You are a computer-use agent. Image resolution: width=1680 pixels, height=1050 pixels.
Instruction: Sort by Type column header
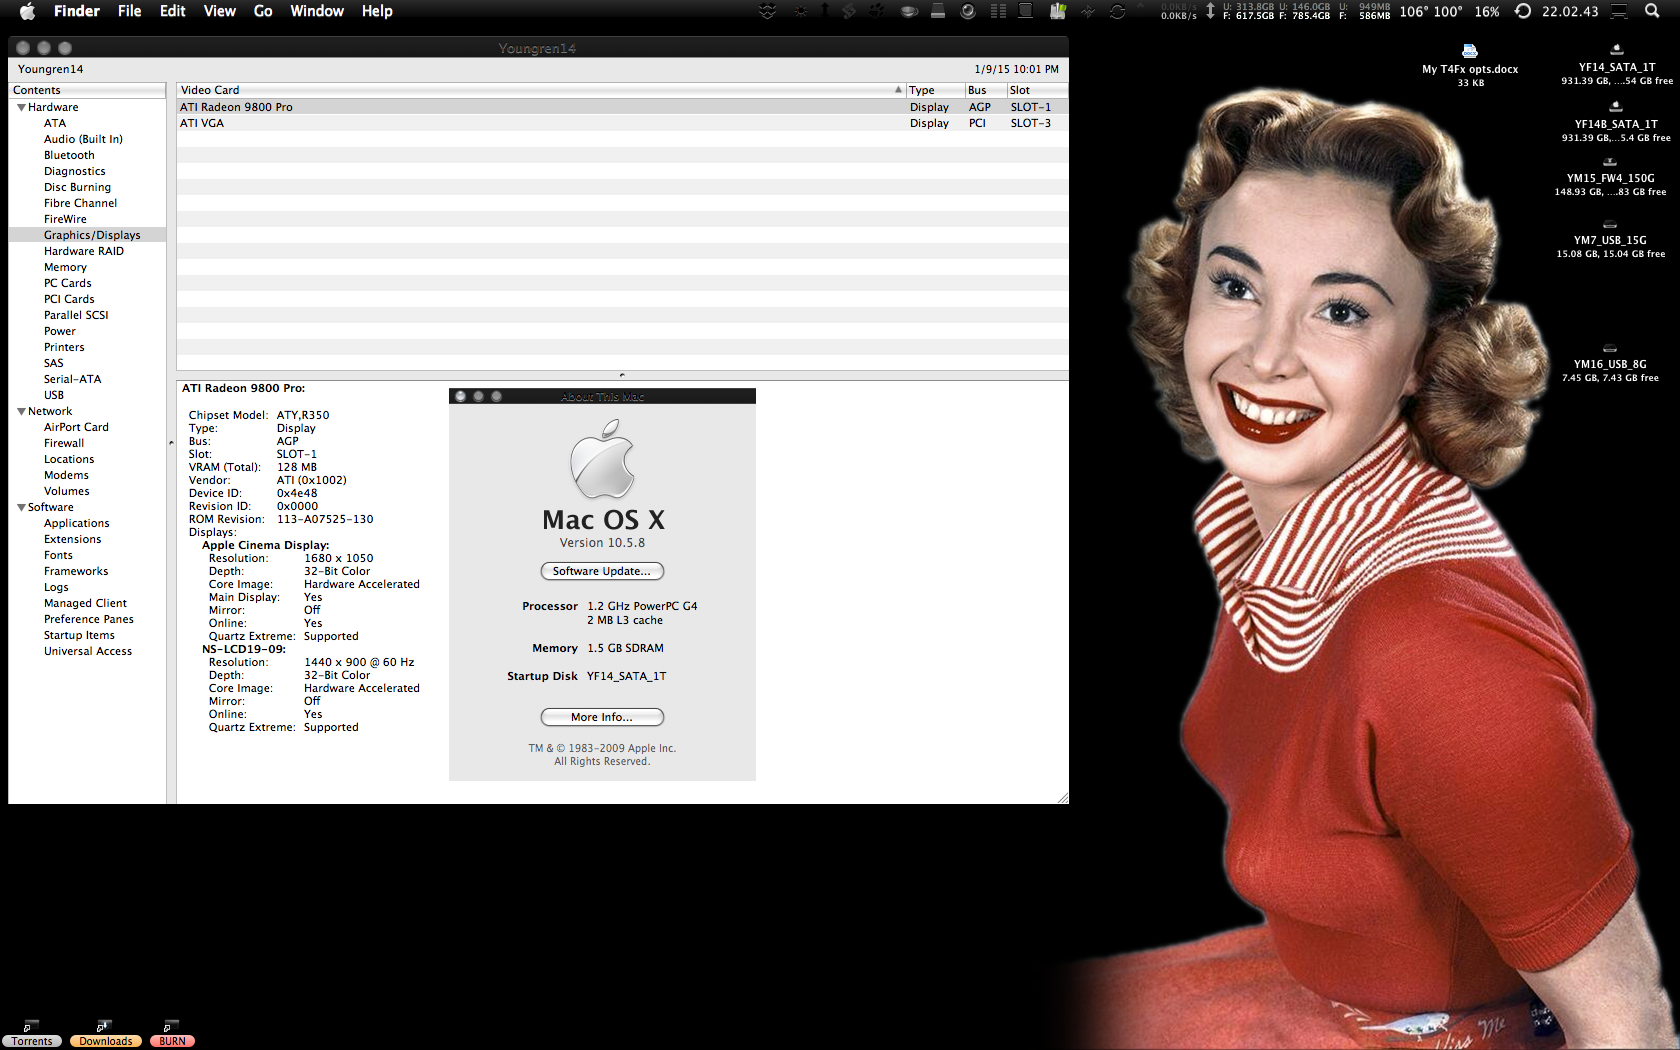point(935,90)
